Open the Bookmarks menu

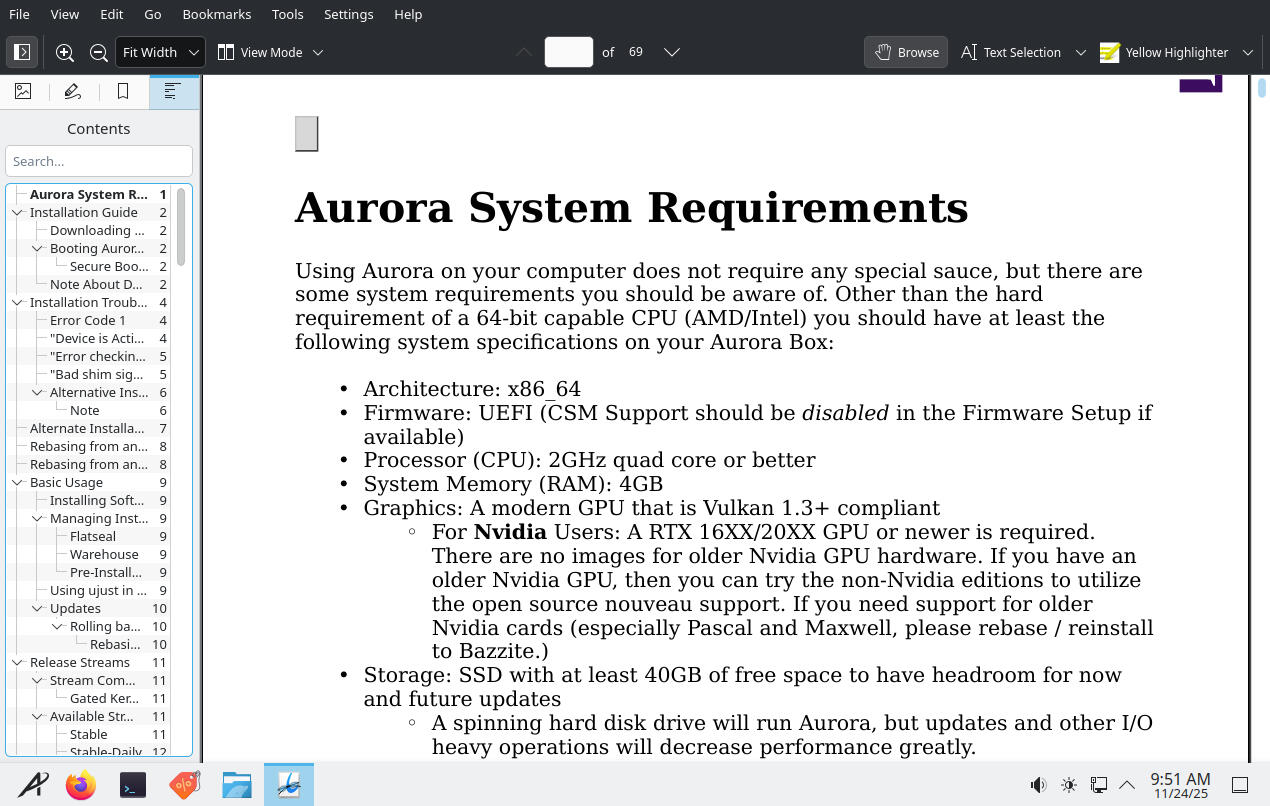[x=216, y=14]
